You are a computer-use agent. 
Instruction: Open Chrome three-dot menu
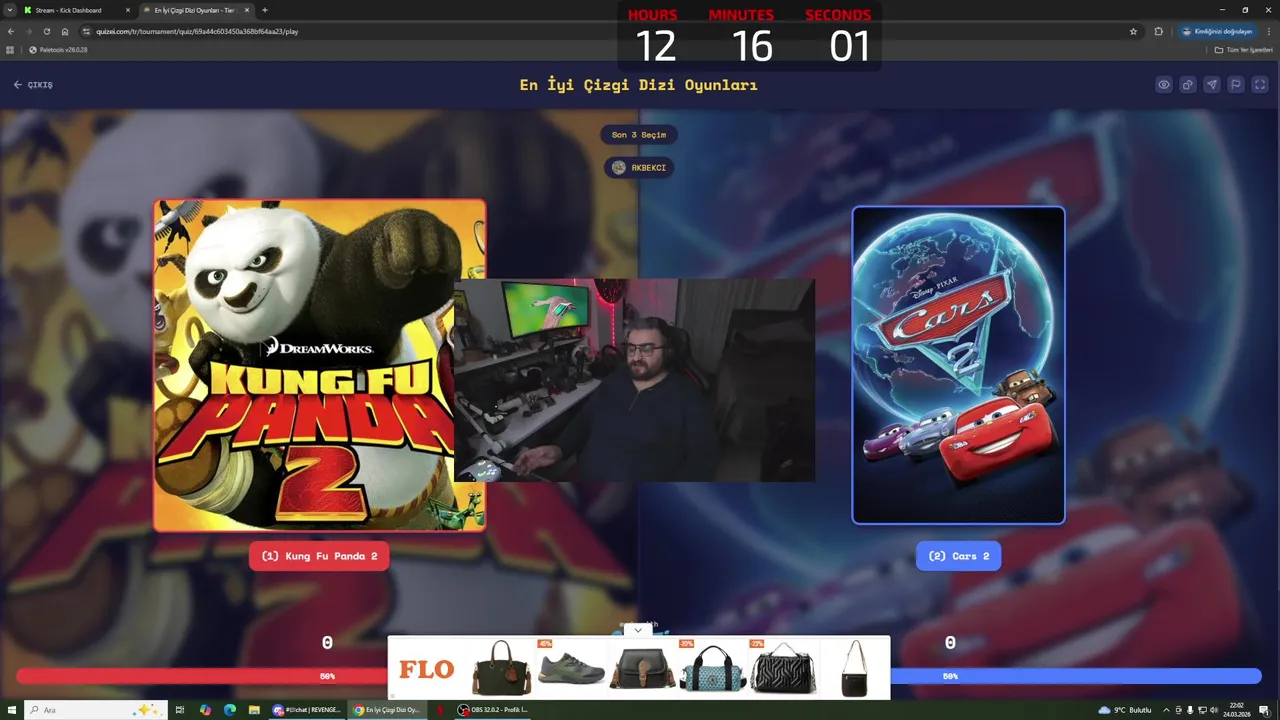1268,31
